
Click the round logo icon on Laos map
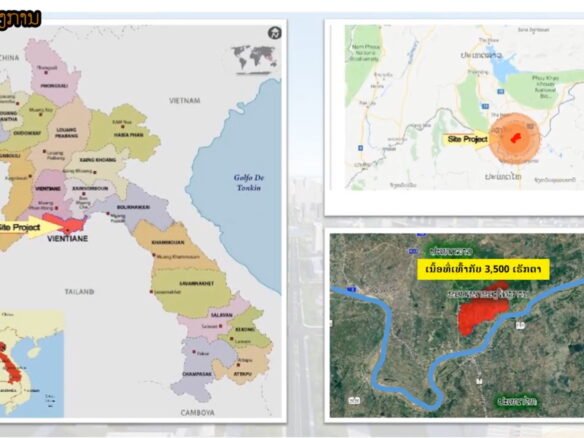click(x=275, y=33)
